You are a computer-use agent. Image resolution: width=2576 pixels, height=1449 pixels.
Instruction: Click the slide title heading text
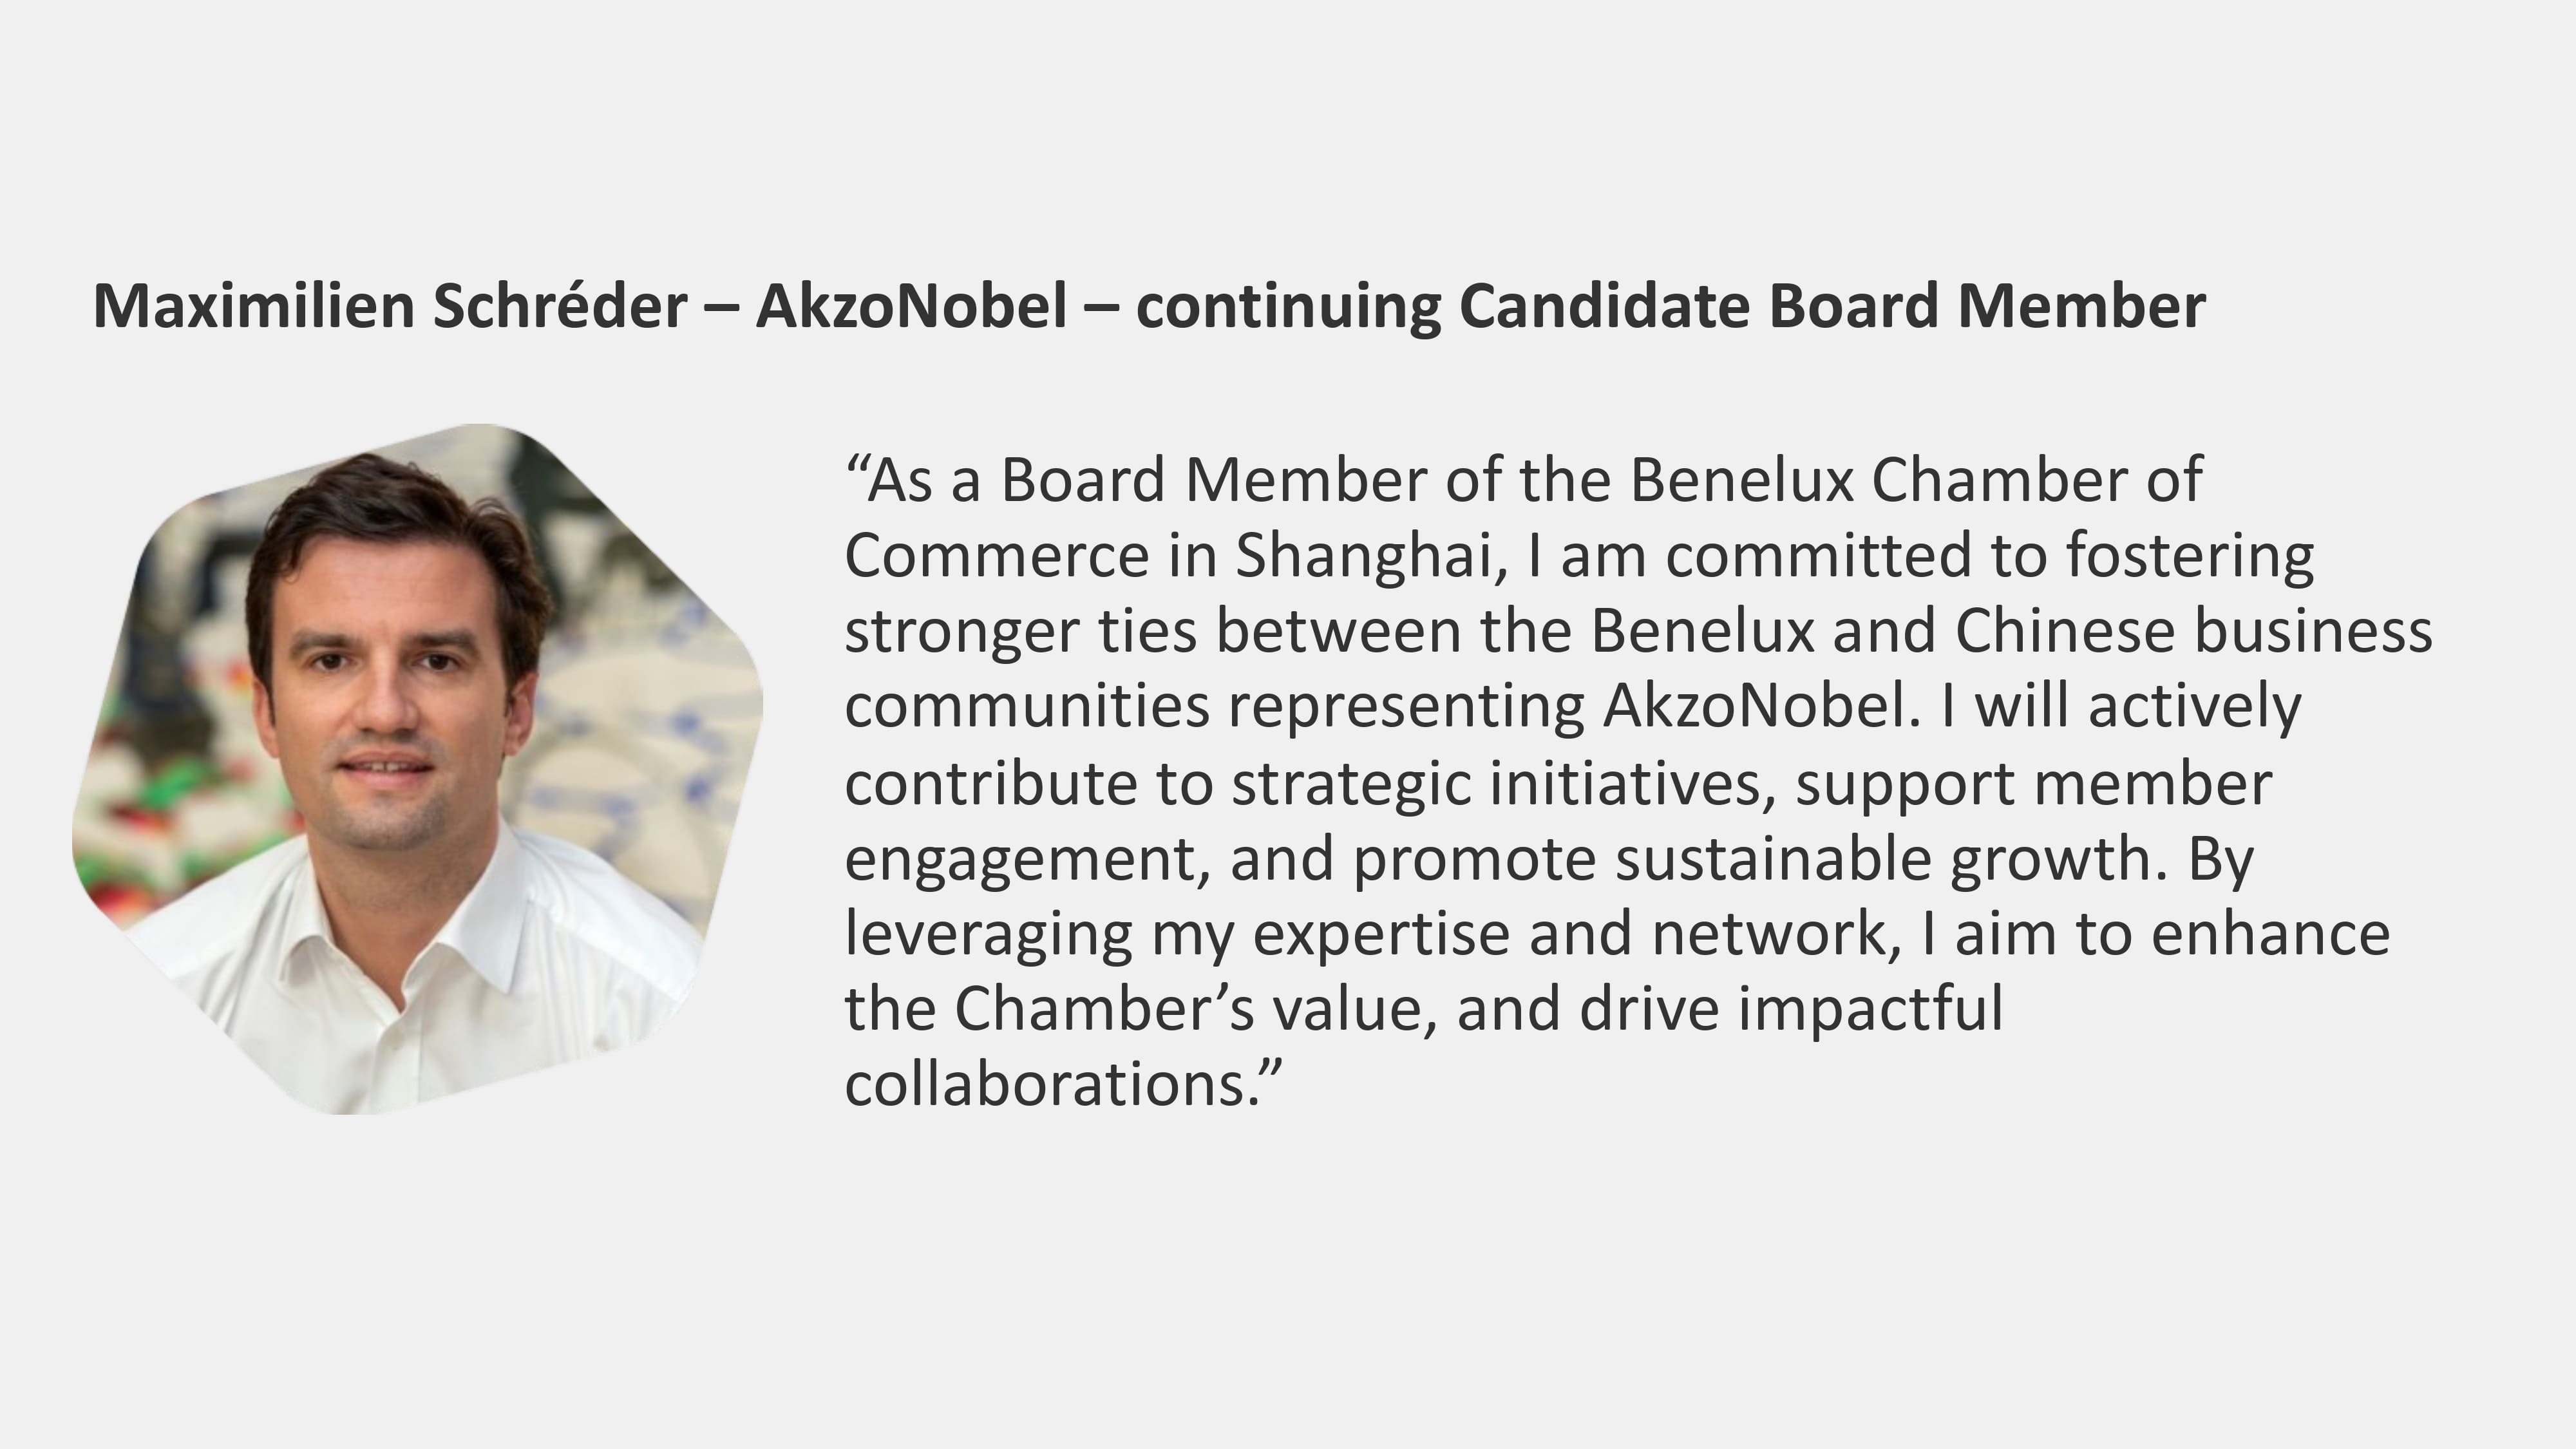[x=1148, y=306]
